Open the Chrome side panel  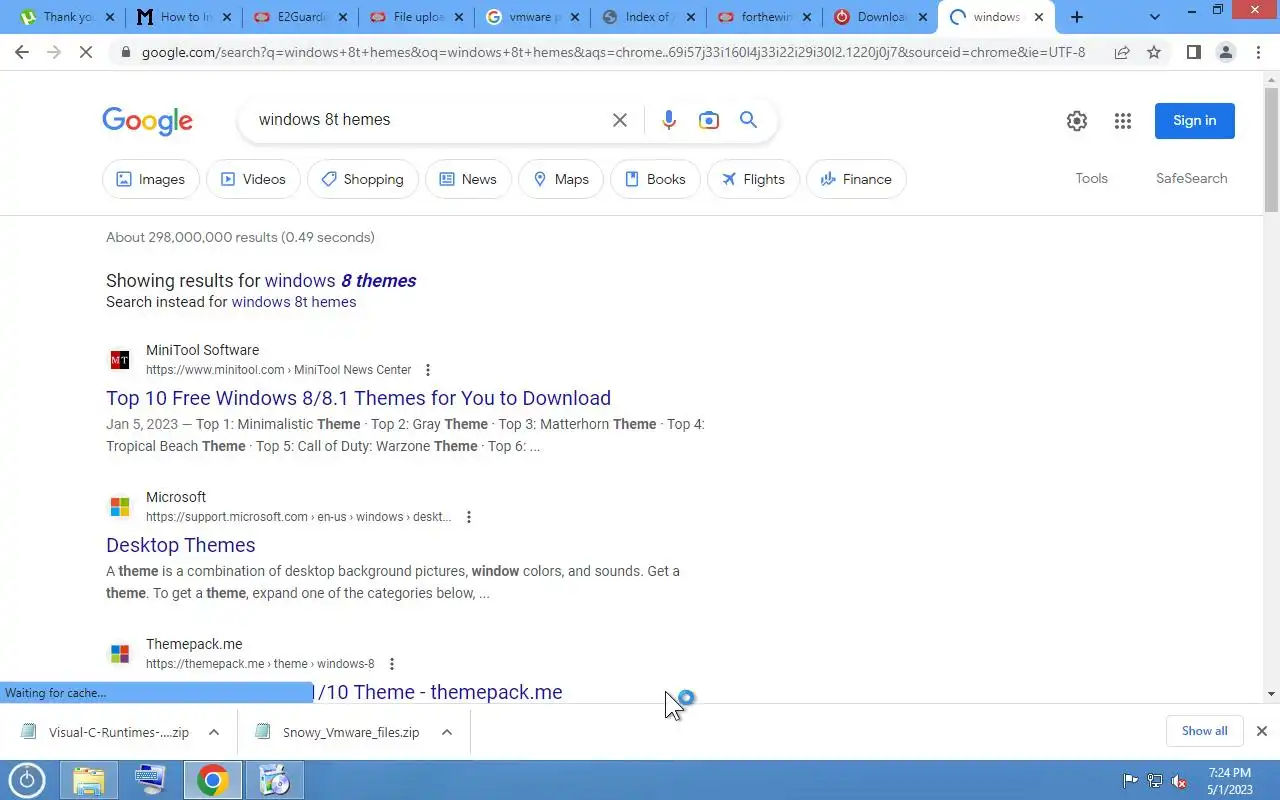pos(1193,52)
